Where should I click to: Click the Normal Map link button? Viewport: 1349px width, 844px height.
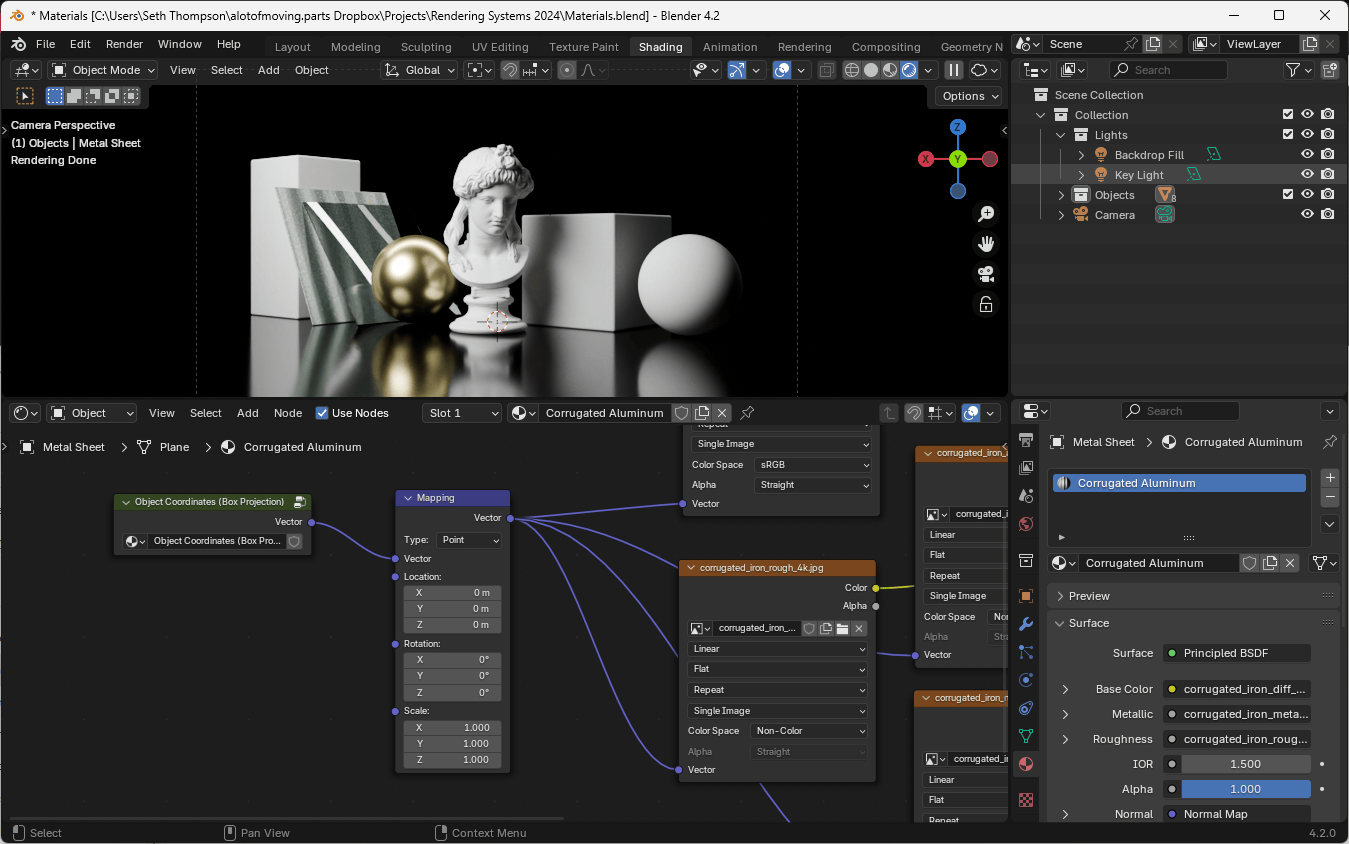(x=1237, y=814)
